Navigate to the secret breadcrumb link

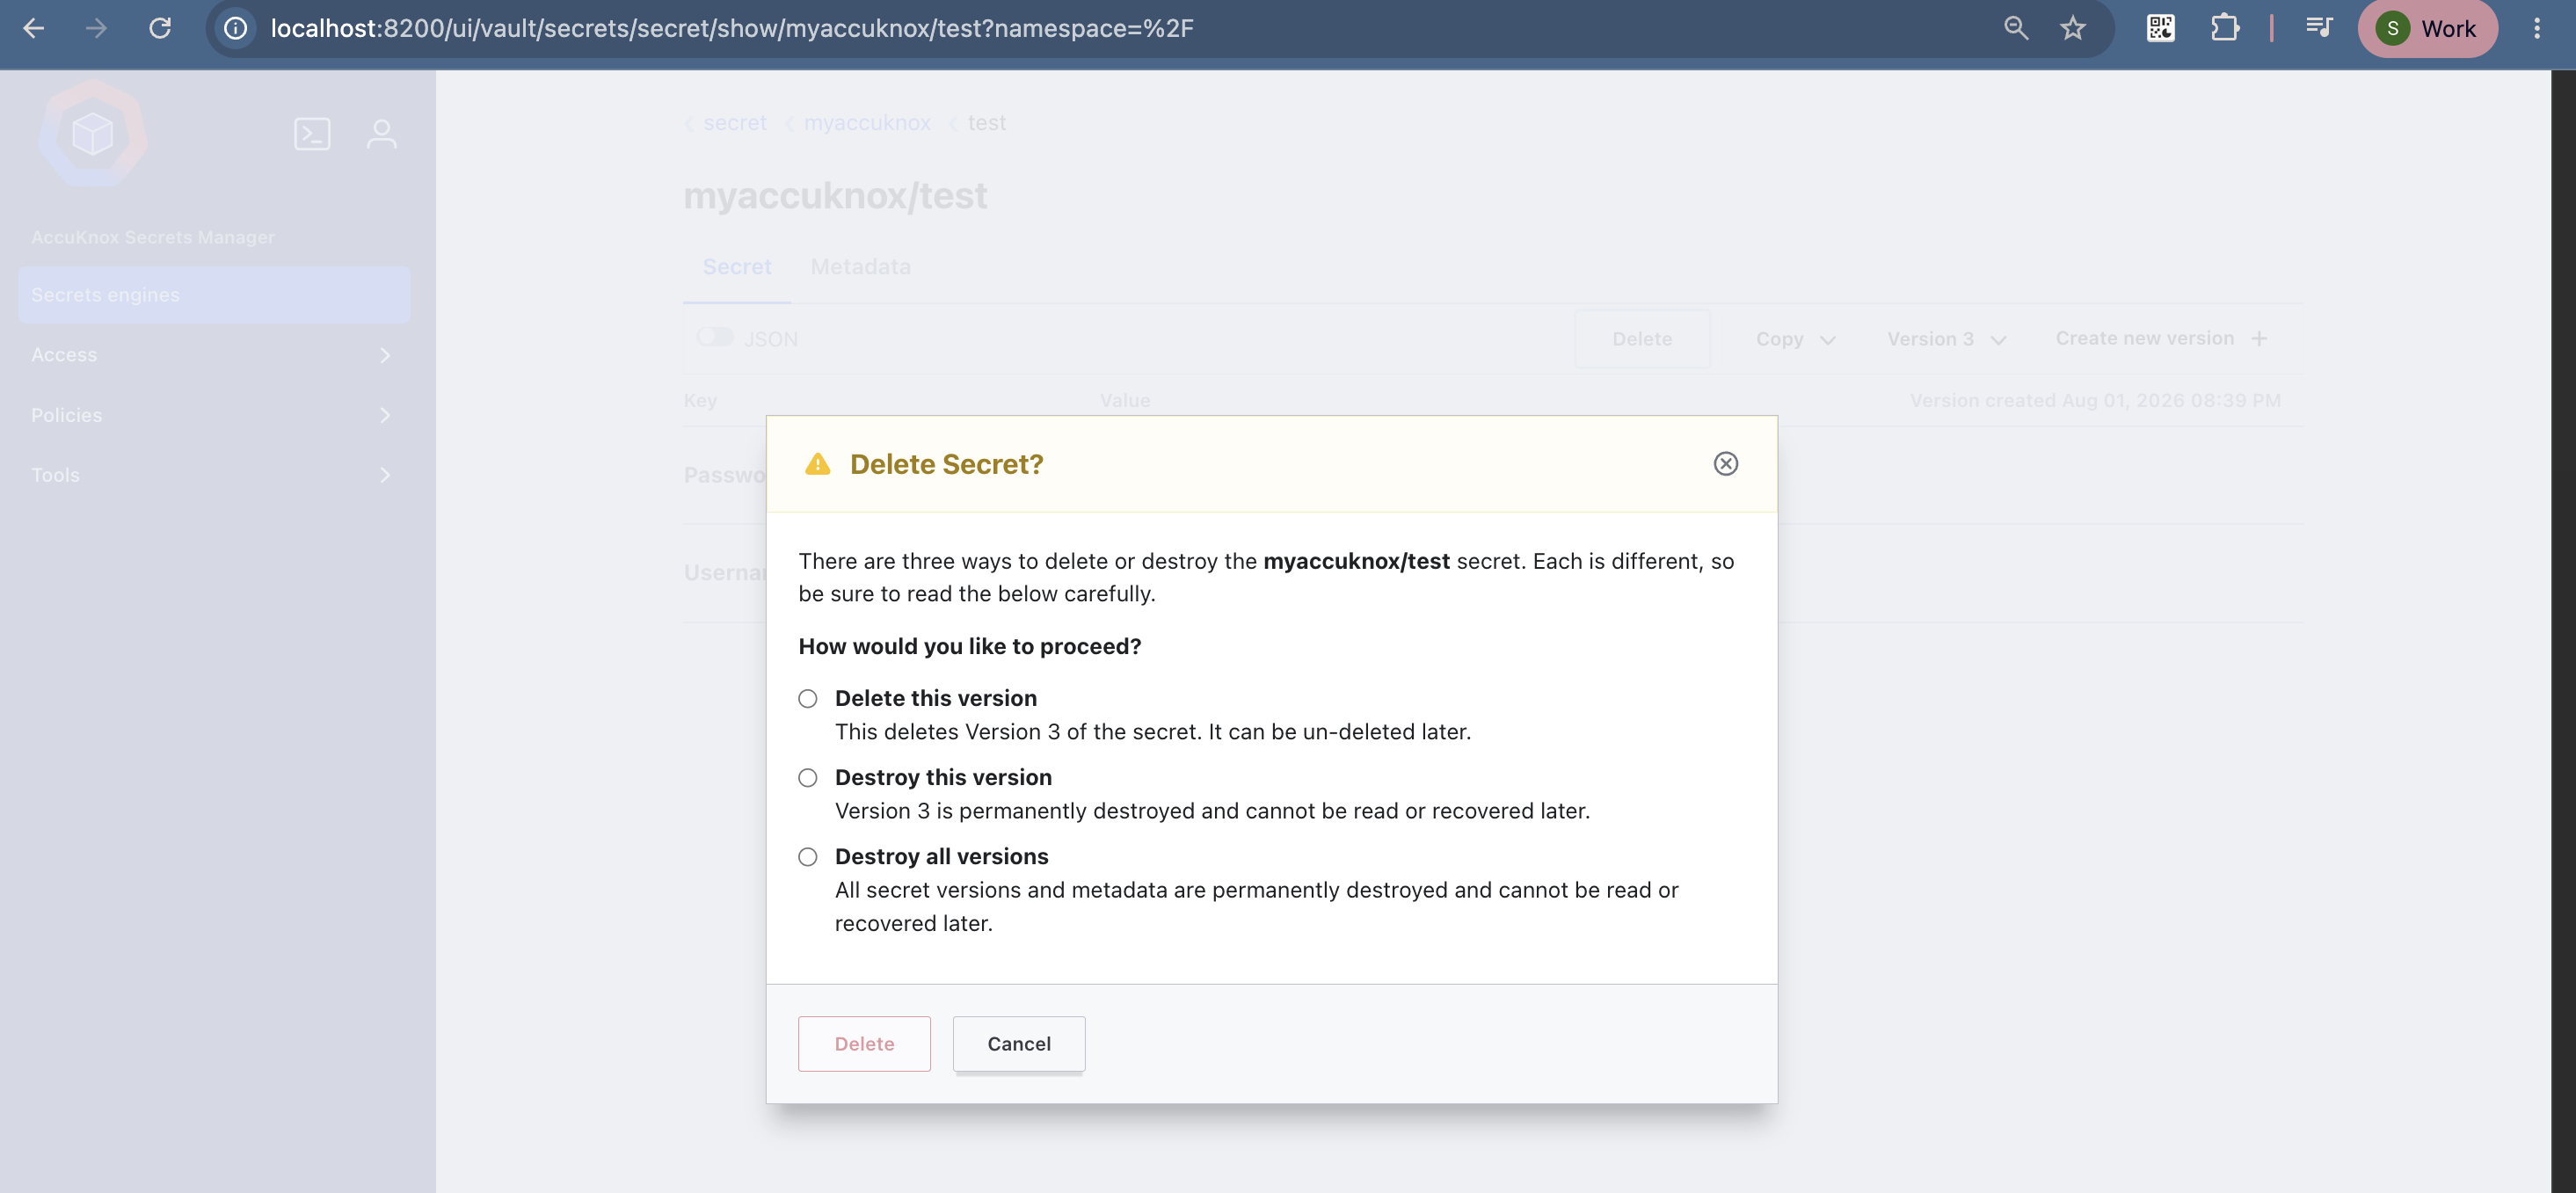(x=735, y=123)
